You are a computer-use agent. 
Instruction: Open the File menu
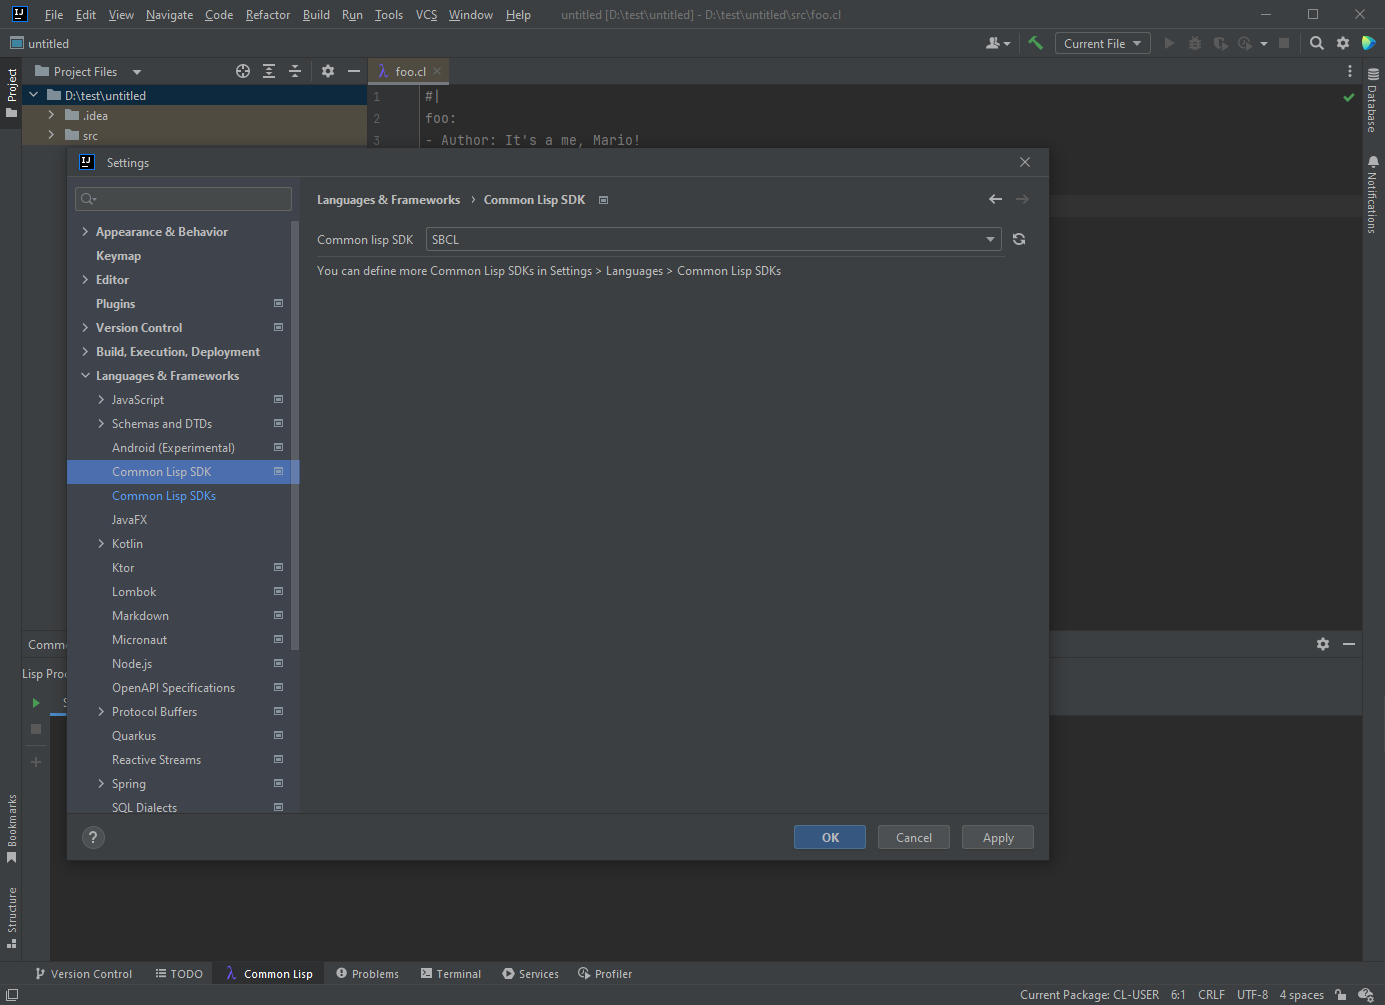[54, 15]
